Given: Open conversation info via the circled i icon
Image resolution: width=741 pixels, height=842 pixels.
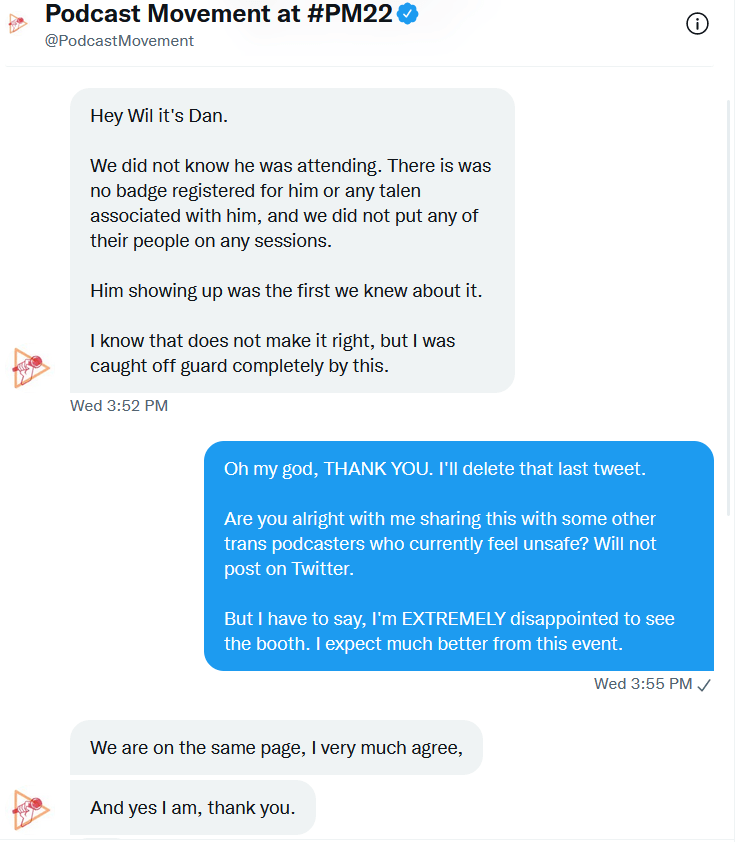Looking at the screenshot, I should (697, 25).
